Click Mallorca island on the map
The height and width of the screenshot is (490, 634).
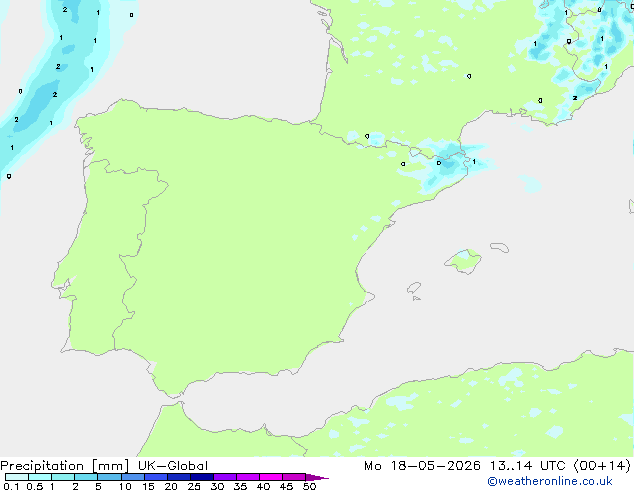463,261
